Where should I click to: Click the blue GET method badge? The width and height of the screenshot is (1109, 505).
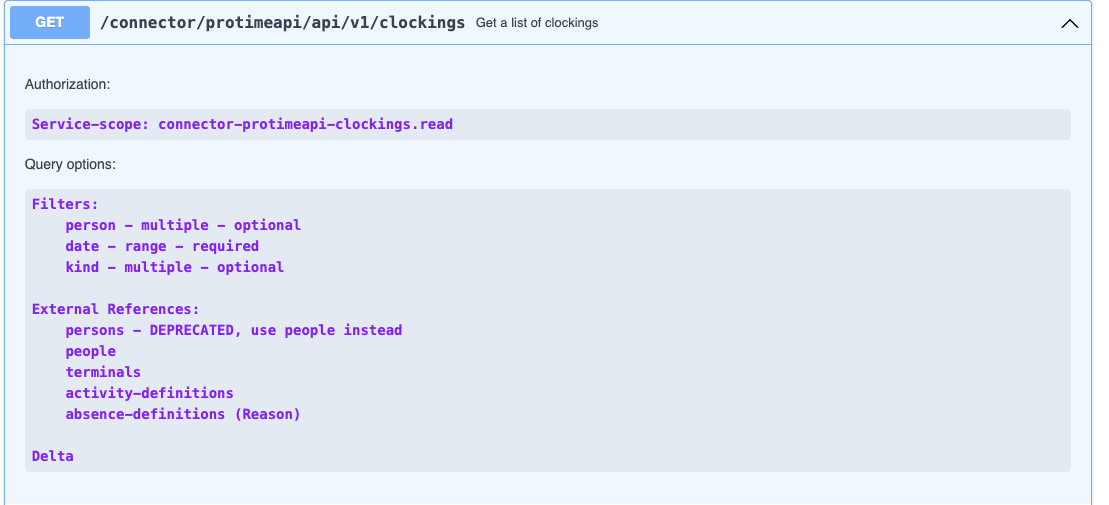tap(50, 23)
